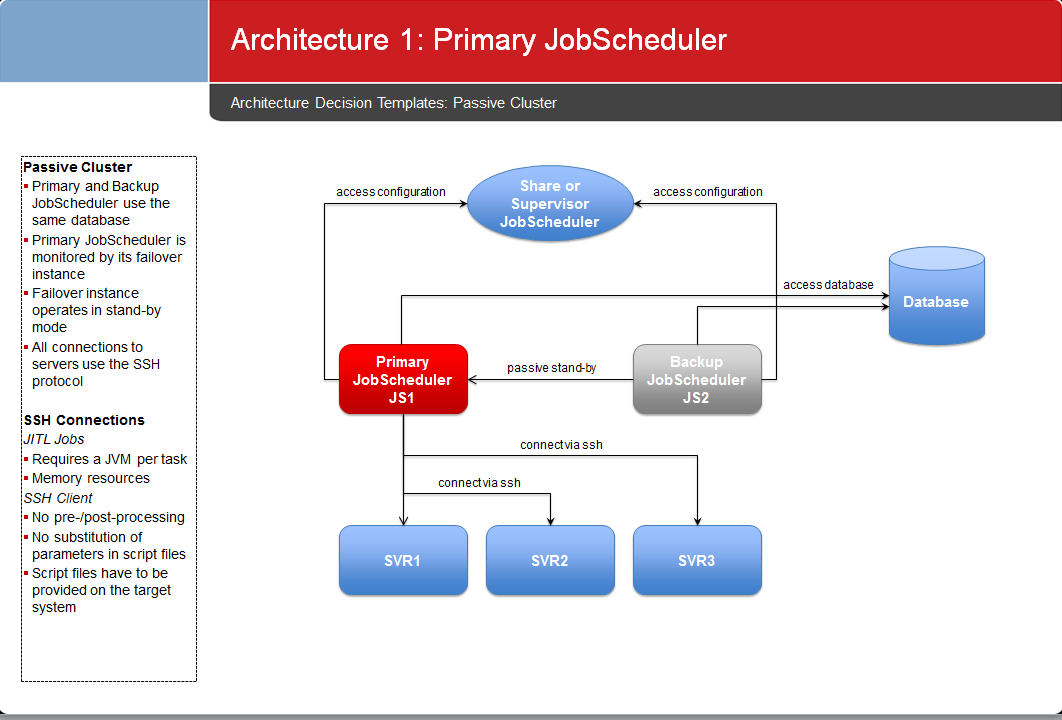Click the connect via ssh label near SVR2
The image size is (1062, 720).
pyautogui.click(x=479, y=482)
